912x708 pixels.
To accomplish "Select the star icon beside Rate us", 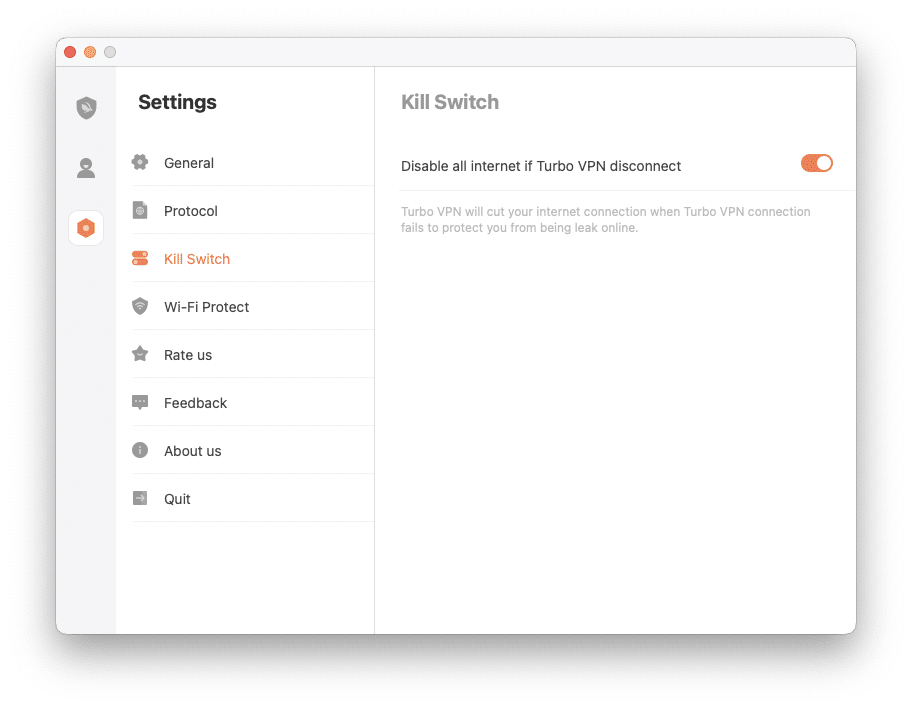I will 141,354.
